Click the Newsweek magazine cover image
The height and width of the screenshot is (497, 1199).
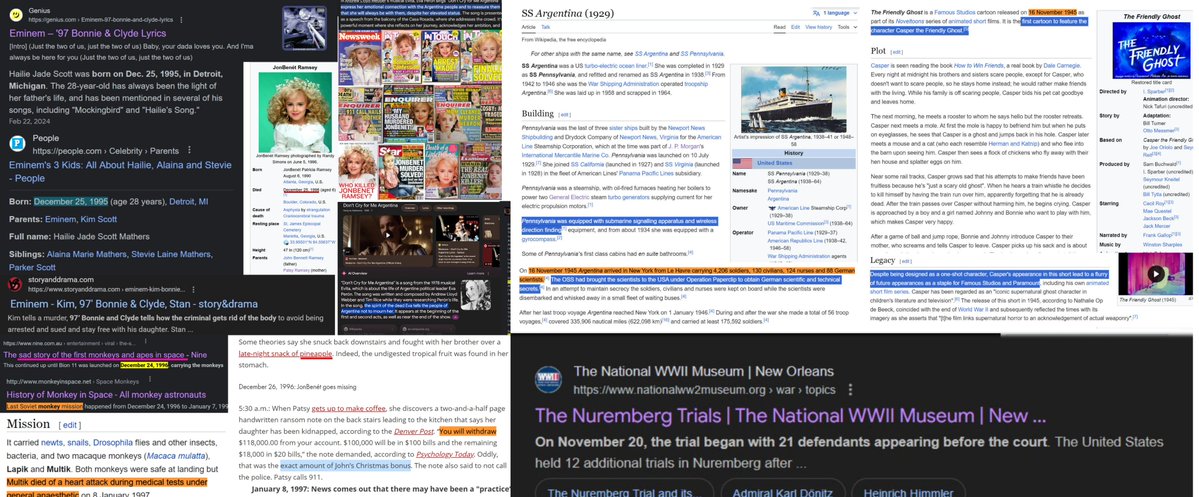click(x=360, y=59)
